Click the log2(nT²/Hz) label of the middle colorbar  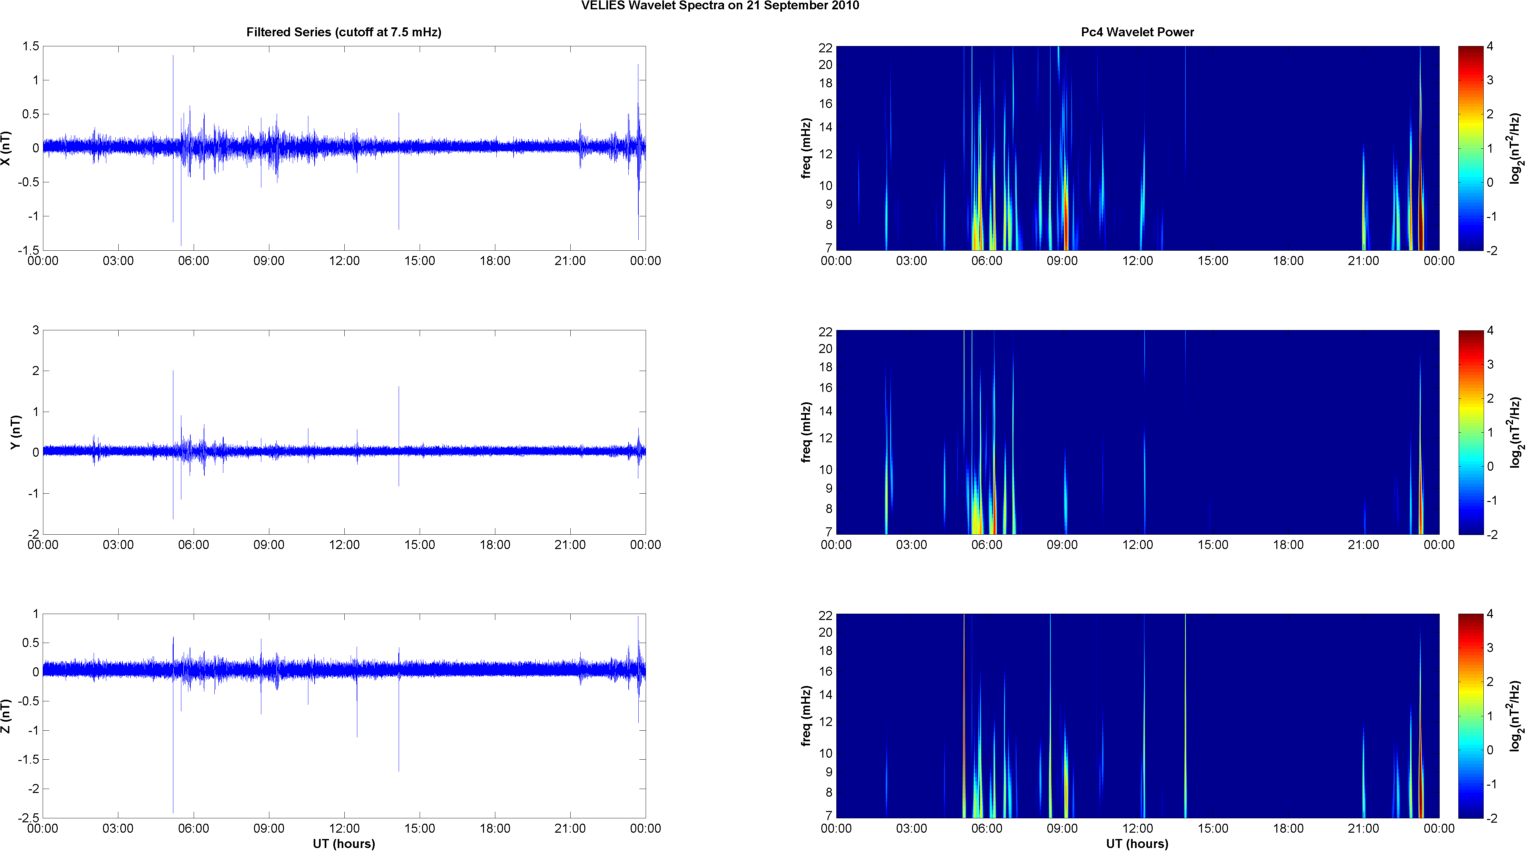point(1516,432)
